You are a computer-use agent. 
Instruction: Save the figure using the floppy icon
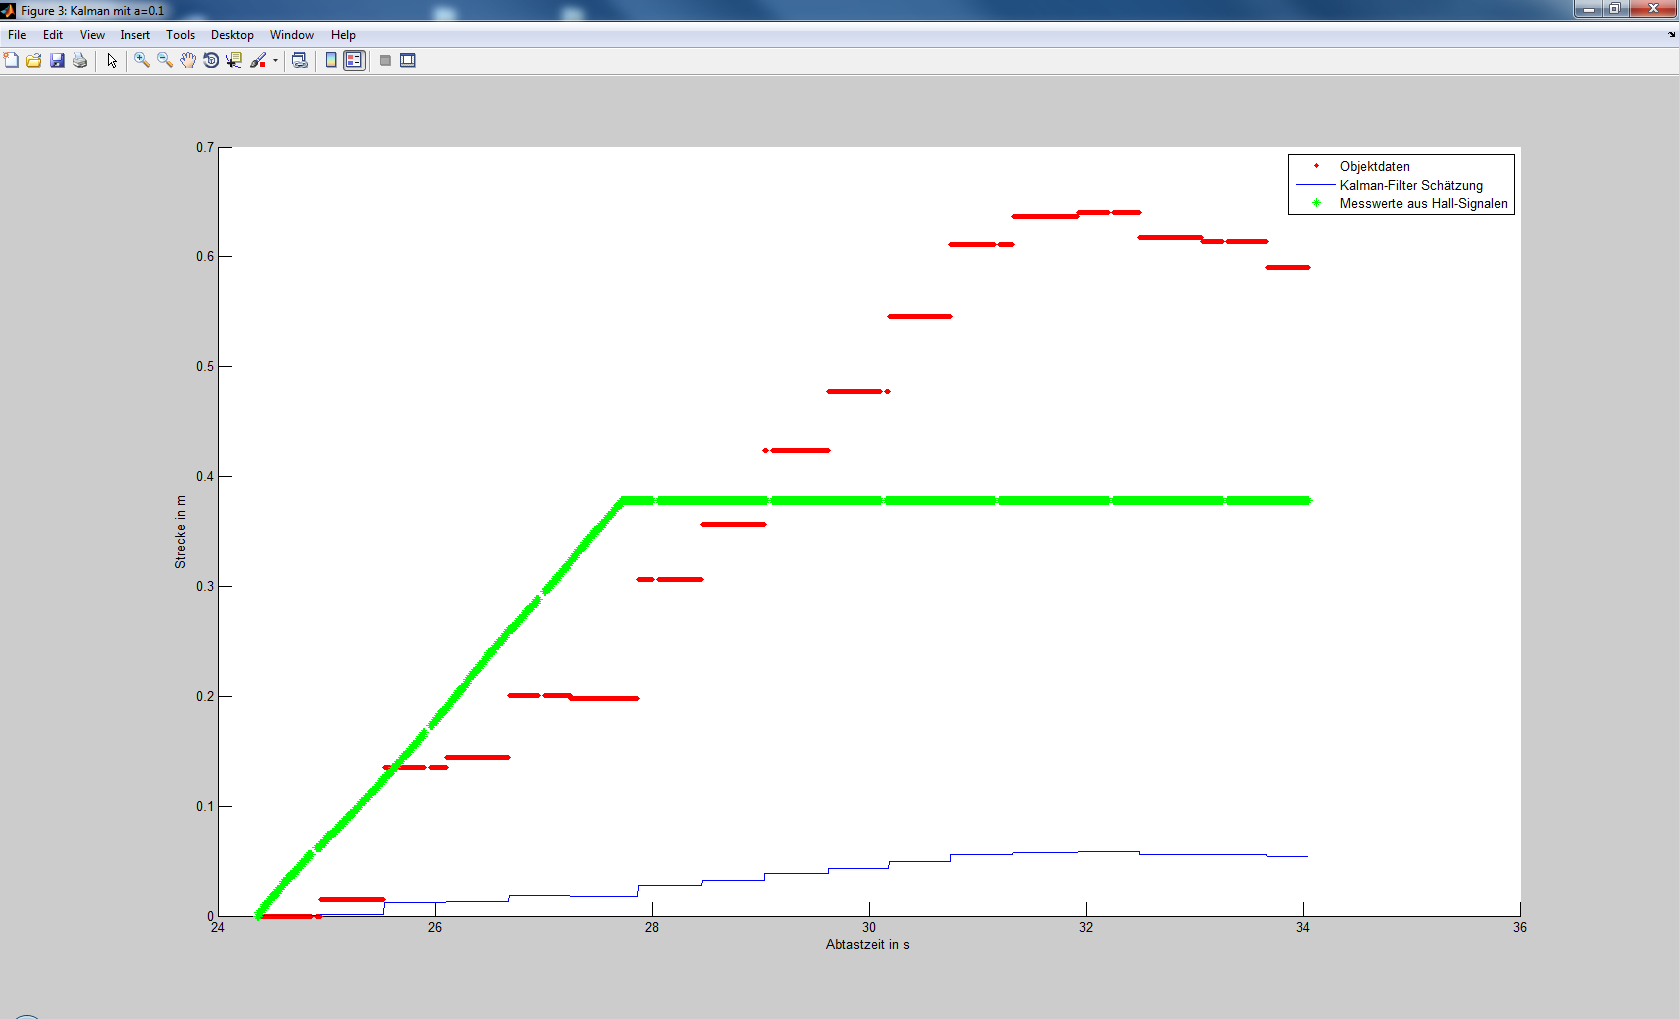pos(57,61)
